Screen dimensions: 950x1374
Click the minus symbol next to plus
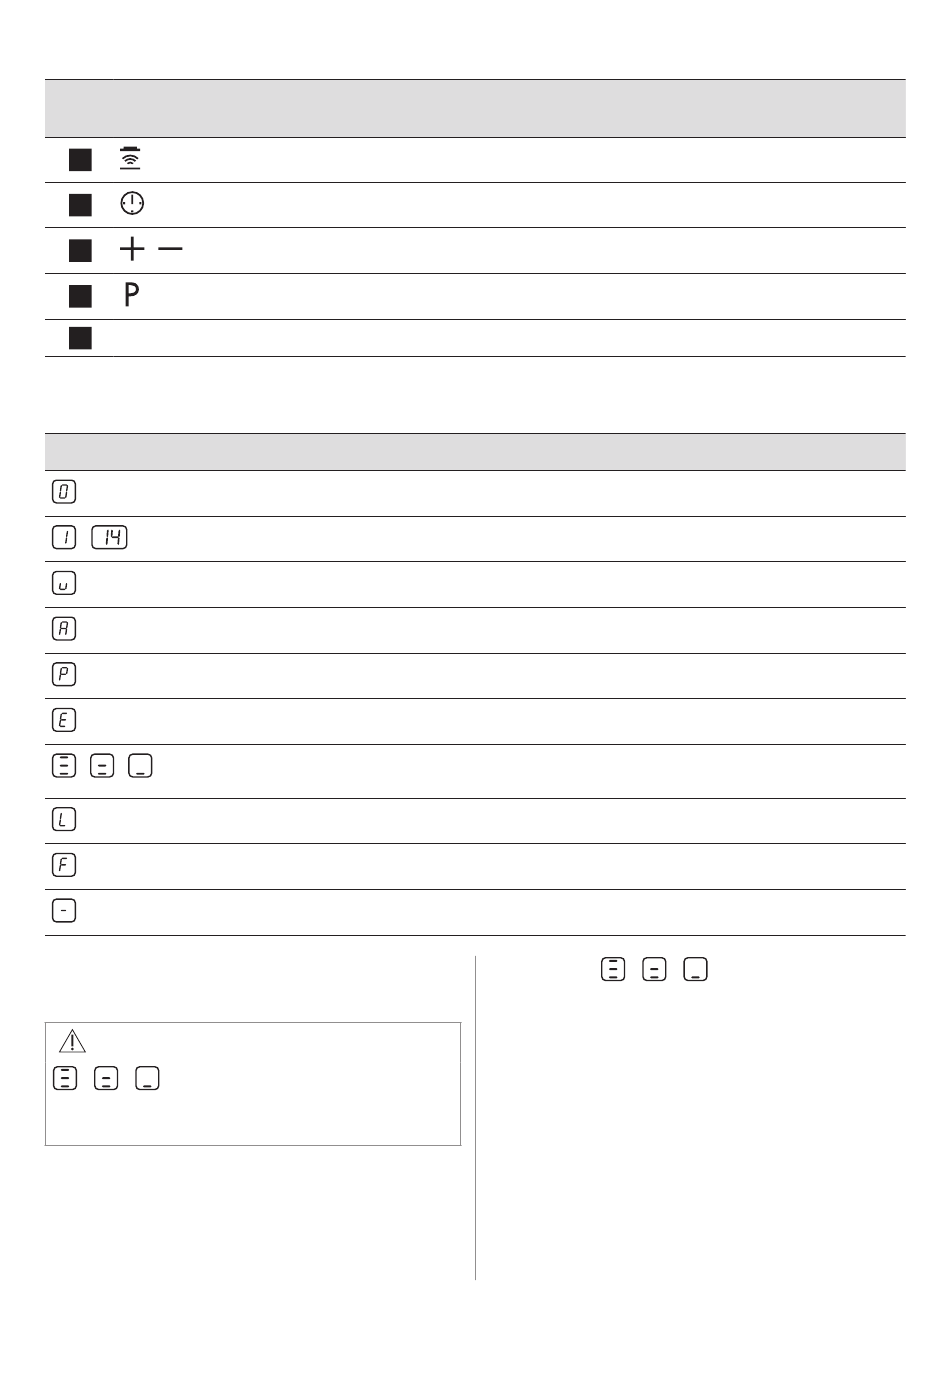(170, 249)
